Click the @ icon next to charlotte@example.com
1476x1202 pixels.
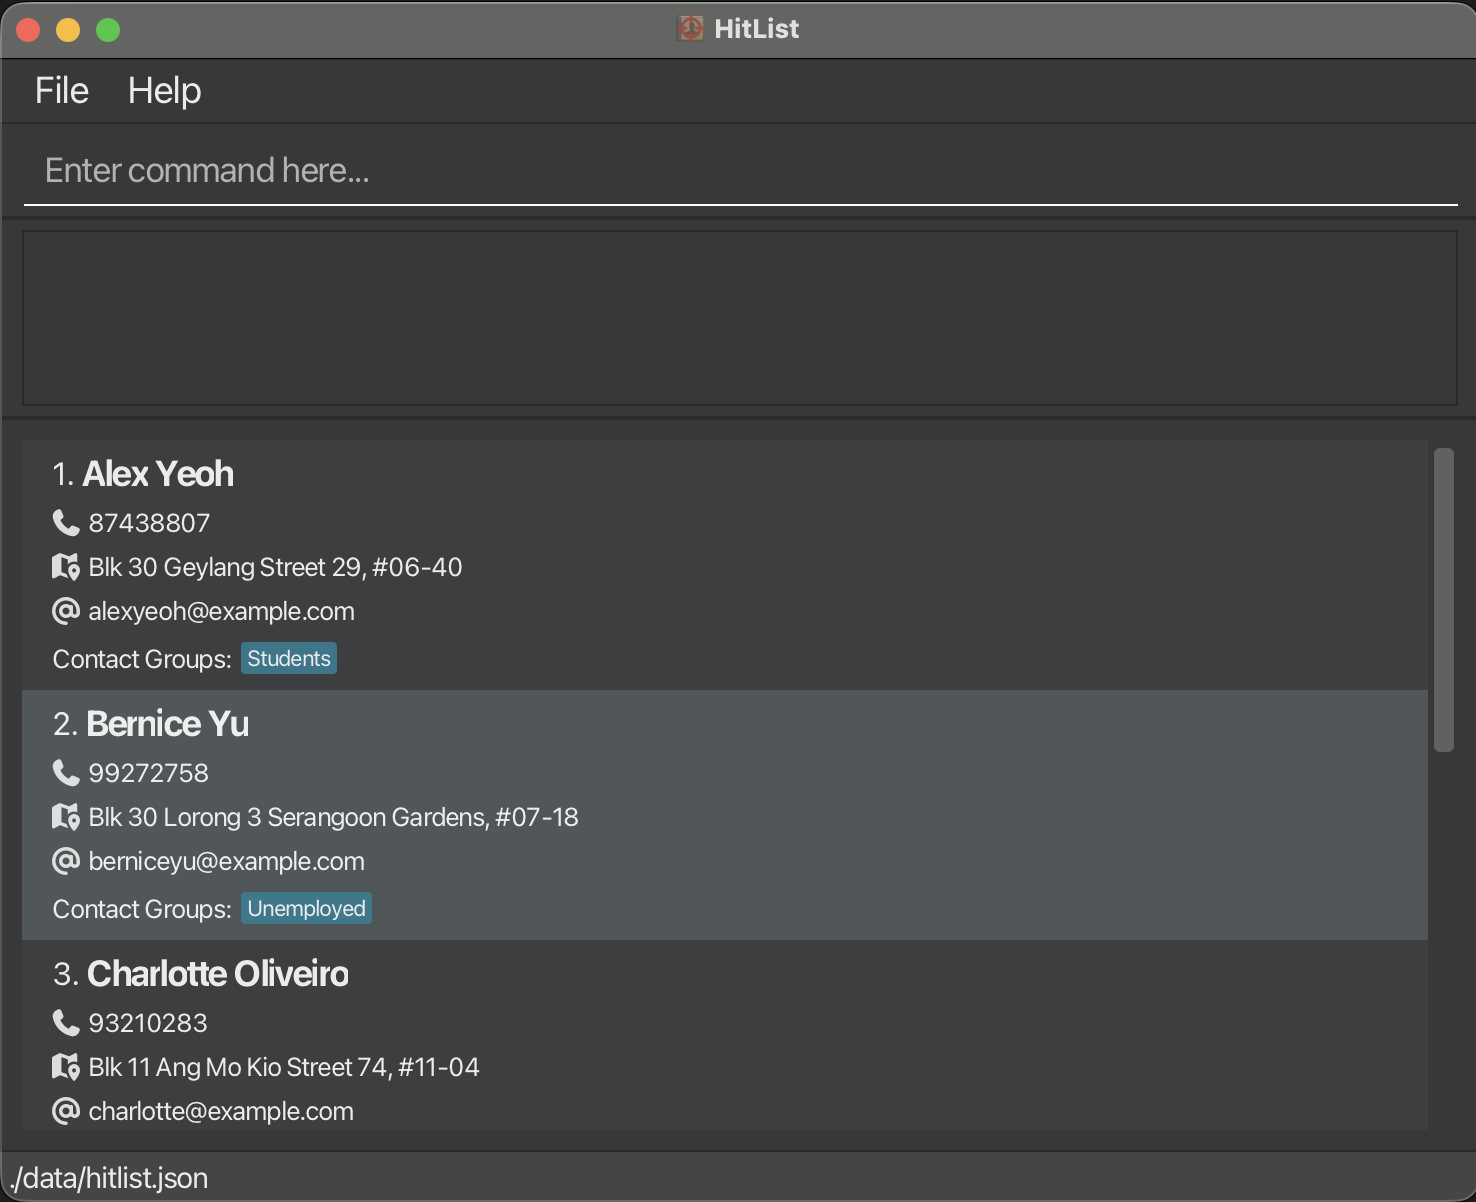coord(66,1111)
